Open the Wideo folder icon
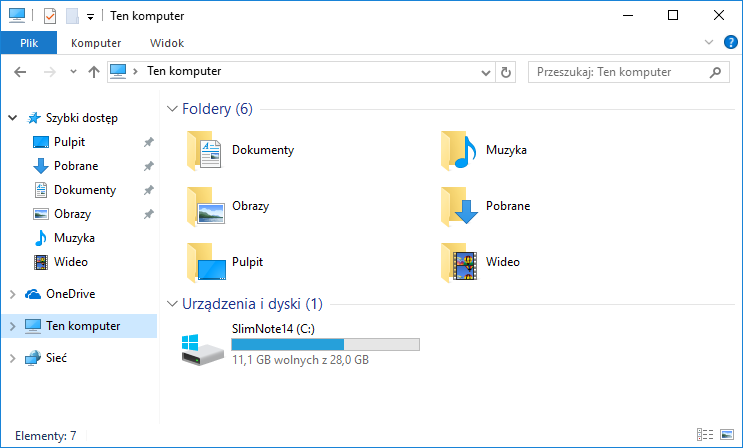Screen dimensions: 743x448 click(x=459, y=263)
